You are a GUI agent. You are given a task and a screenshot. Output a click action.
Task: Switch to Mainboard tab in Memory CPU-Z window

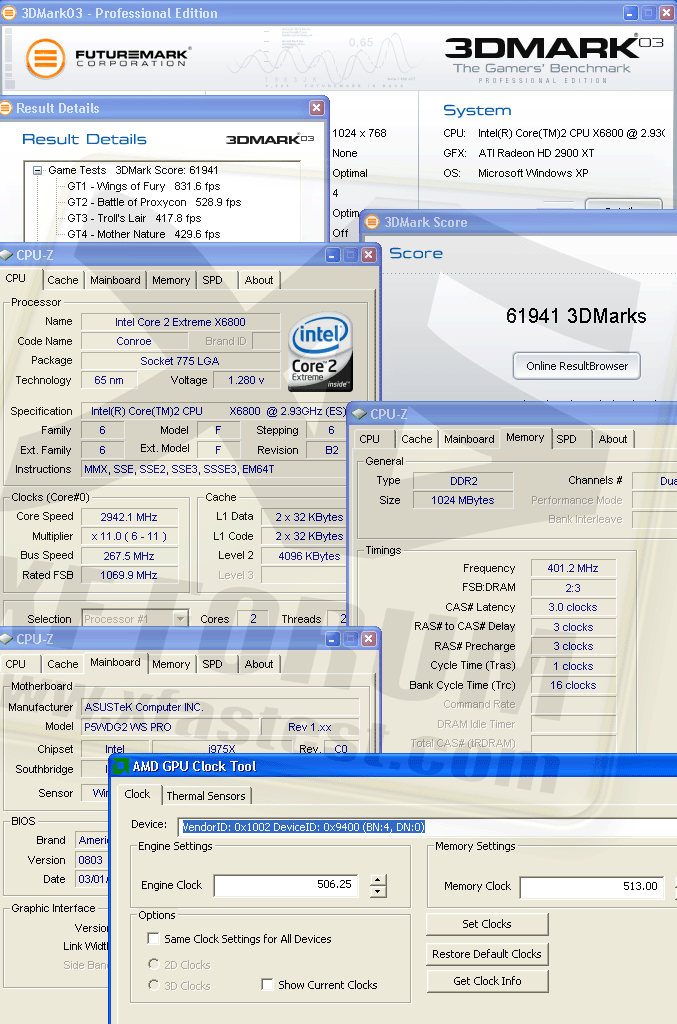[469, 440]
